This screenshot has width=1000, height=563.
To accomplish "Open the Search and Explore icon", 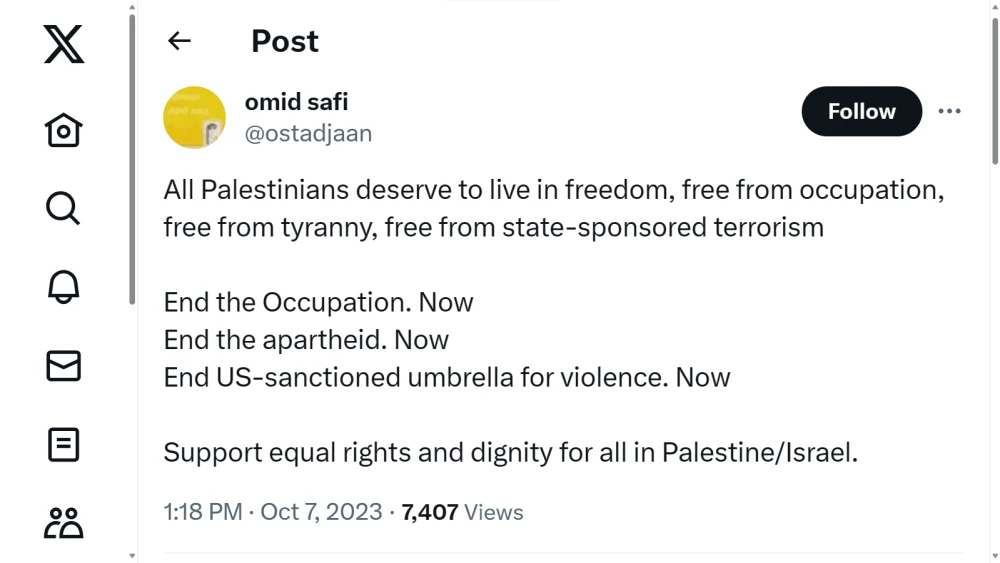I will (x=63, y=208).
